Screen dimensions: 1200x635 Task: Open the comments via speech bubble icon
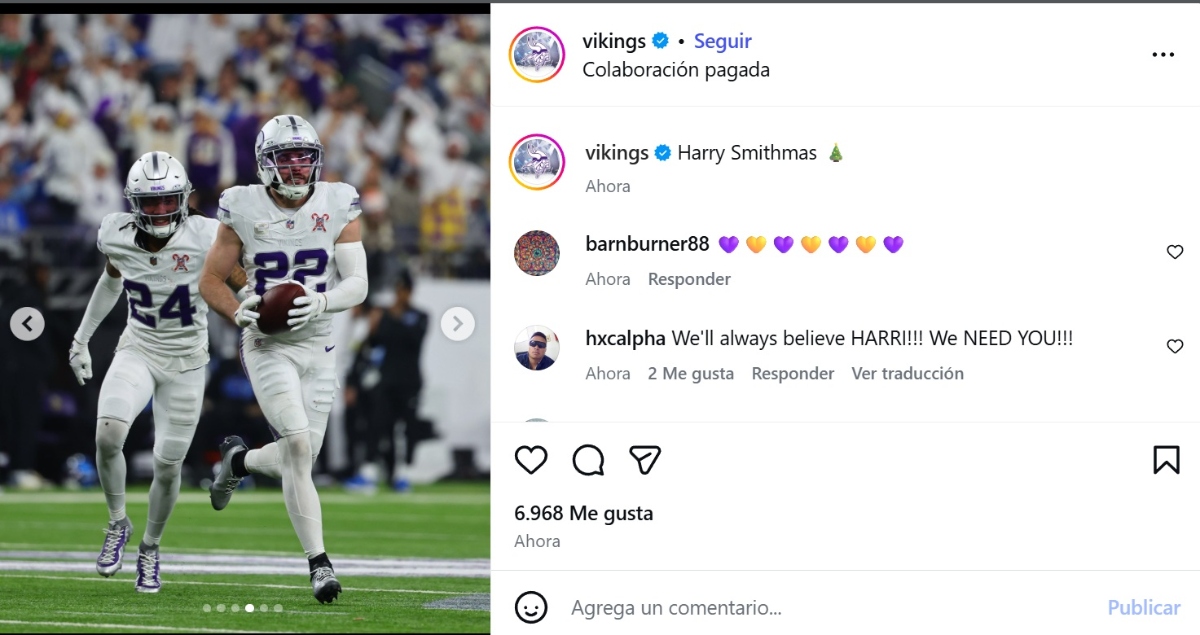(589, 460)
